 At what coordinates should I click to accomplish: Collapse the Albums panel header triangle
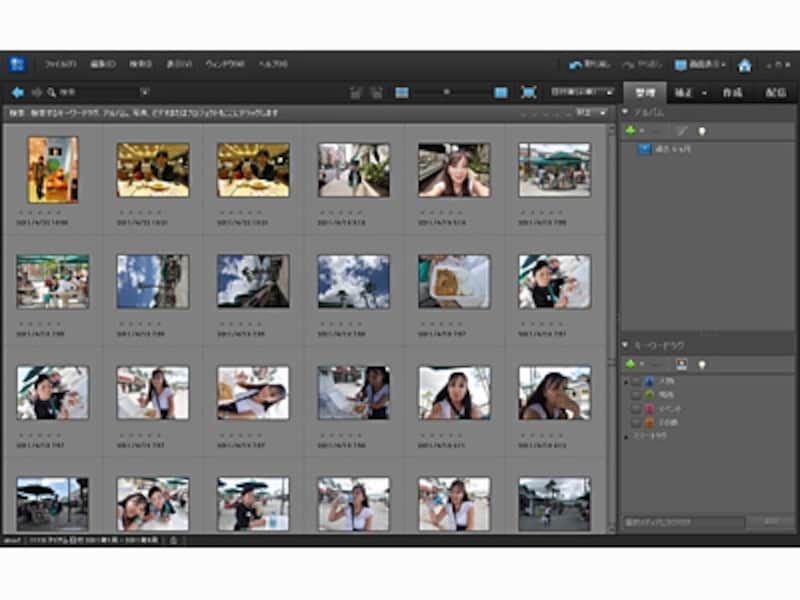[625, 112]
